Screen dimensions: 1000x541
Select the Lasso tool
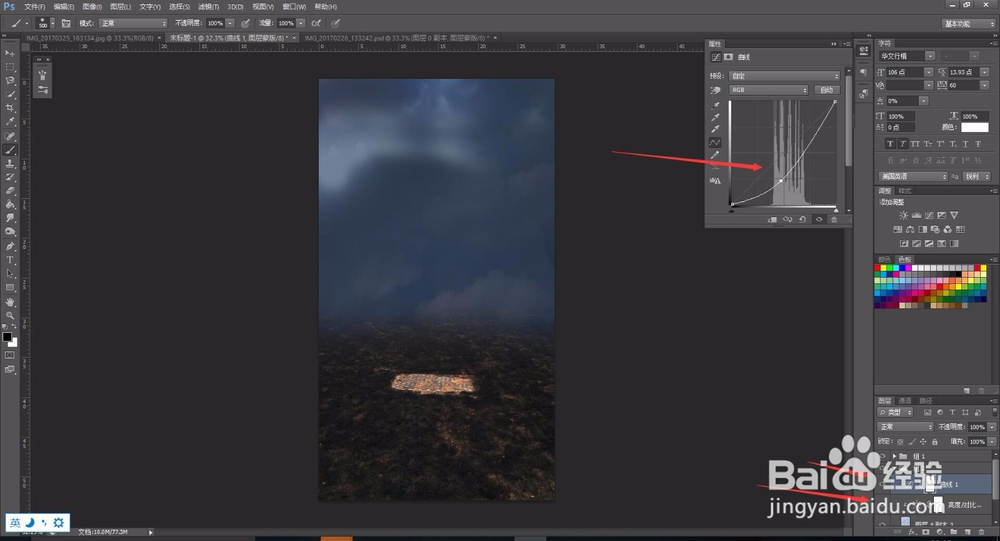[10, 80]
